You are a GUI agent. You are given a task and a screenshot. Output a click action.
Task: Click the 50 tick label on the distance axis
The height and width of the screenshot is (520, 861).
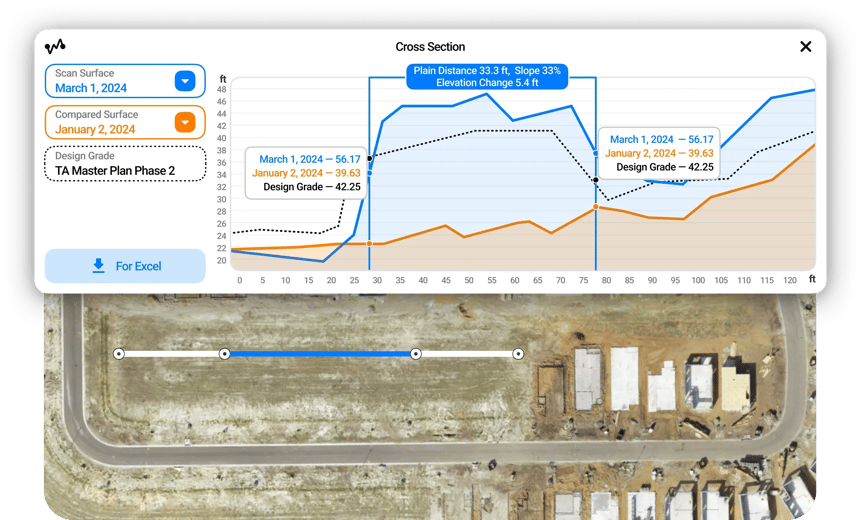coord(468,280)
